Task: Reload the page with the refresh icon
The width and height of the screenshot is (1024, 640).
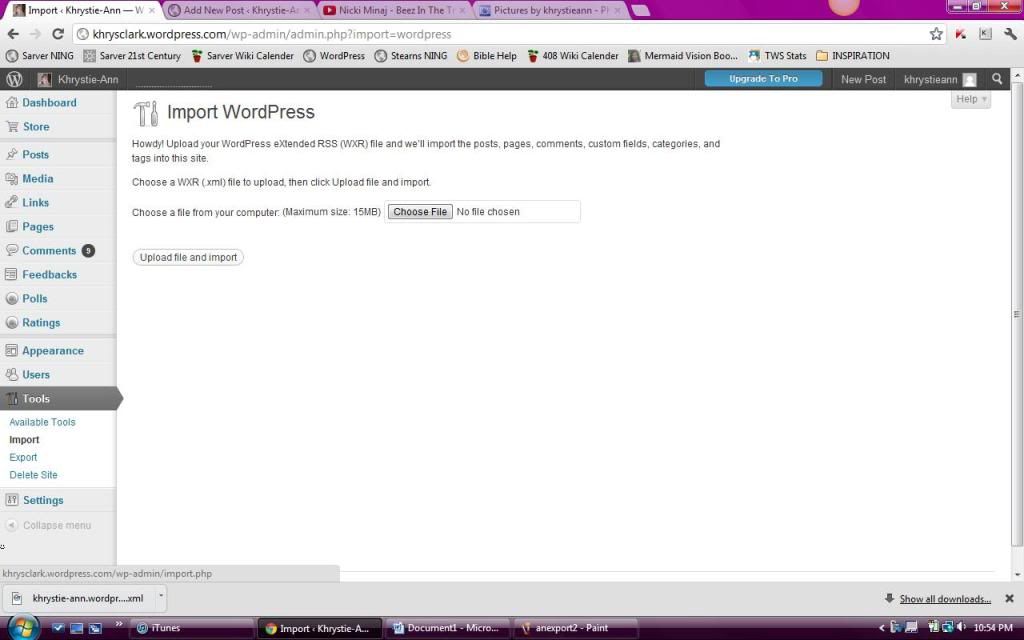Action: coord(58,34)
